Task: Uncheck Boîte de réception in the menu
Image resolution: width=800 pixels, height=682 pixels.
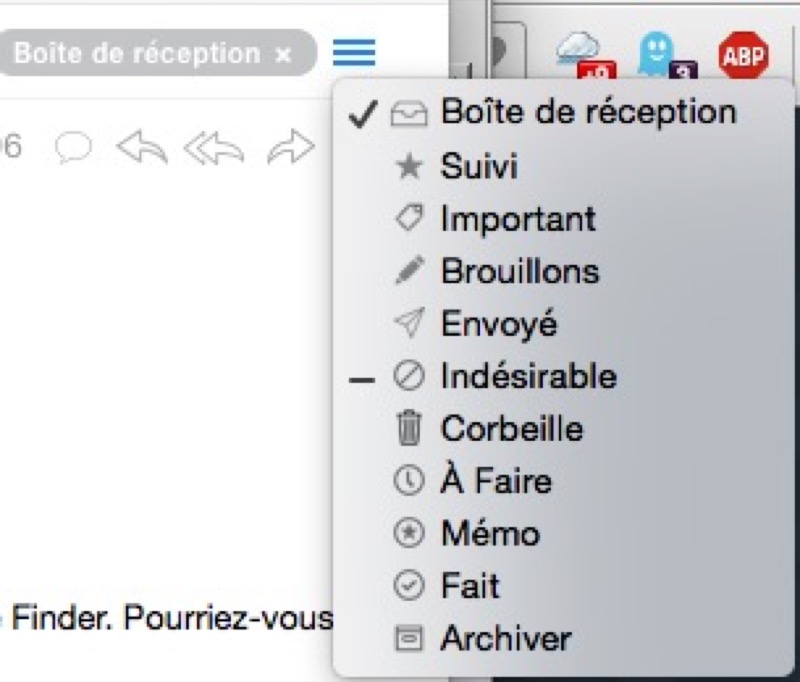Action: (588, 111)
